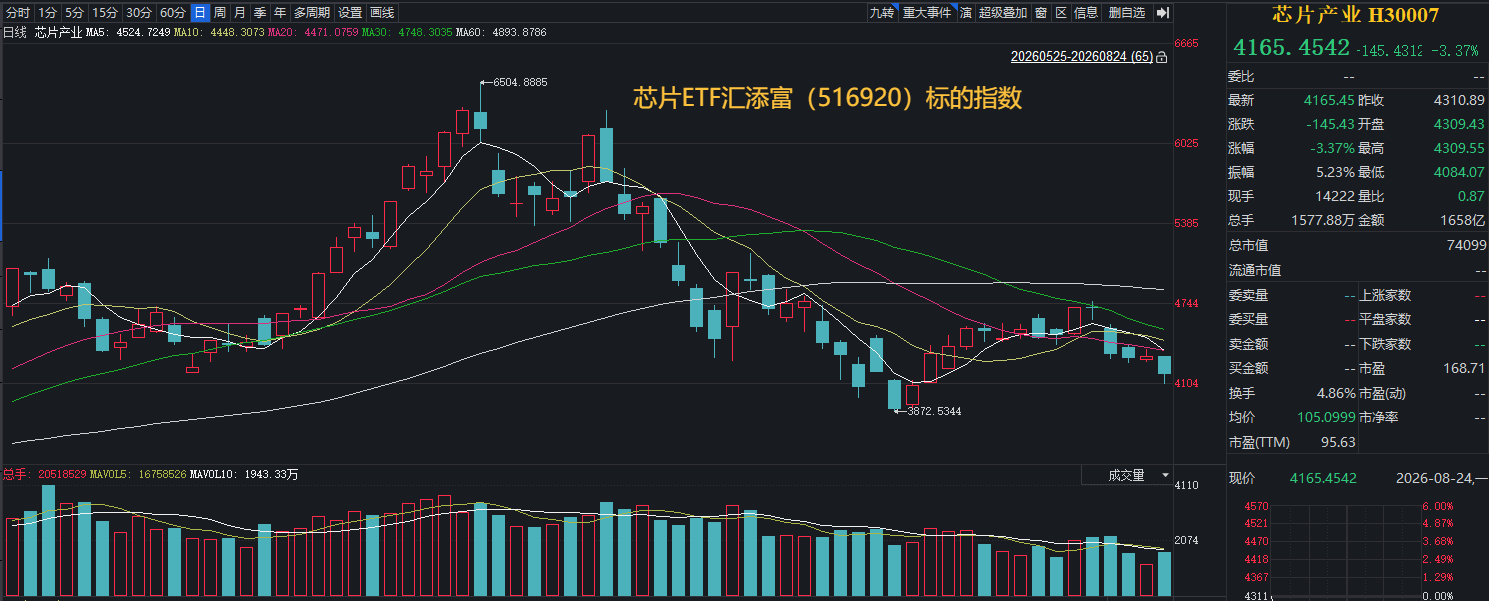Switch to the 5分 period
This screenshot has width=1489, height=601.
[x=74, y=13]
